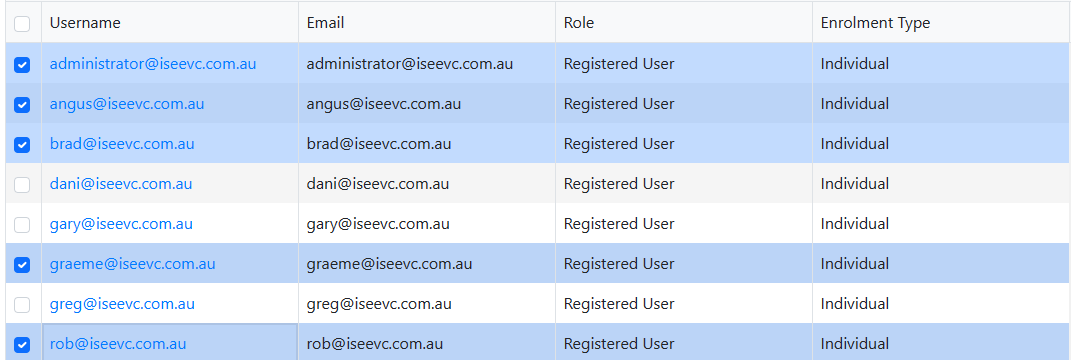Open the brad@iseevc.com.au username link
The image size is (1071, 360).
click(122, 143)
